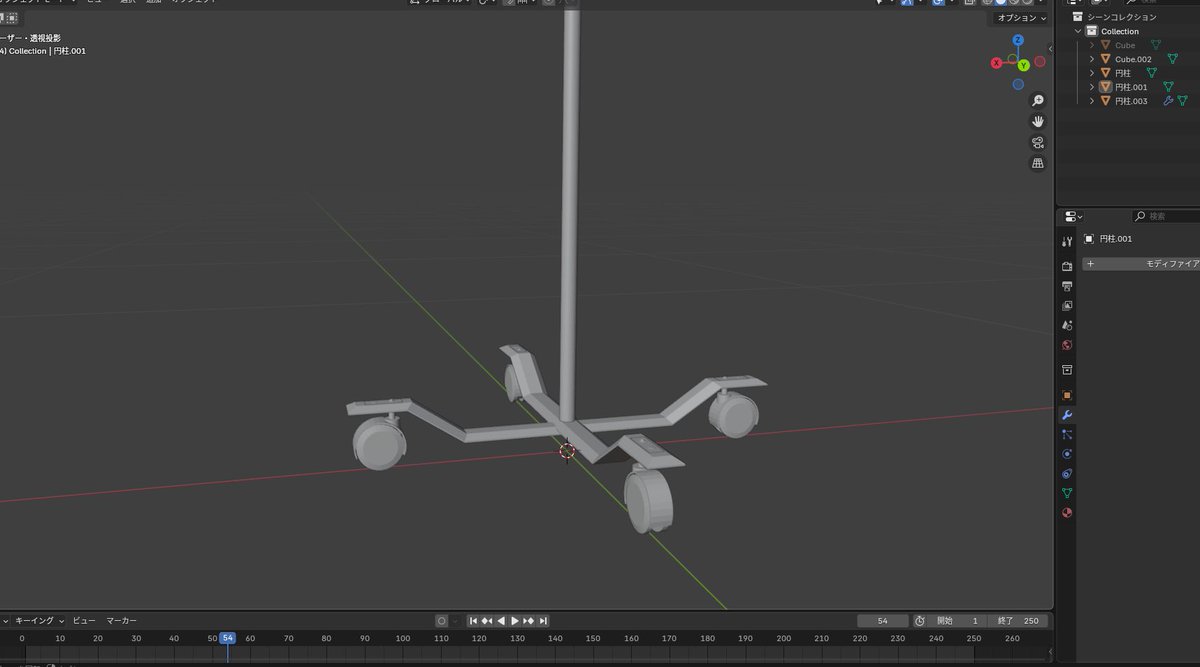Click the negative X circle on navigation gizmo
The image size is (1200, 667).
click(x=1040, y=62)
